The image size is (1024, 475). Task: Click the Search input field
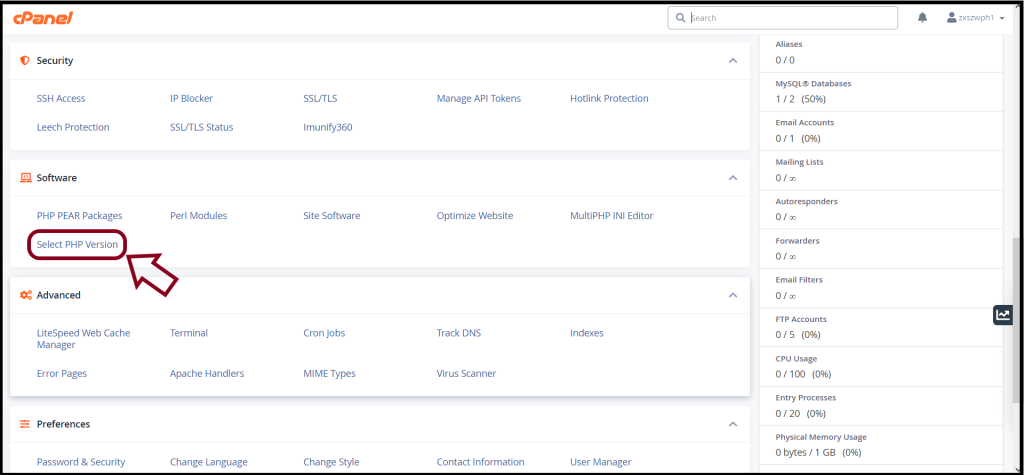tap(782, 18)
